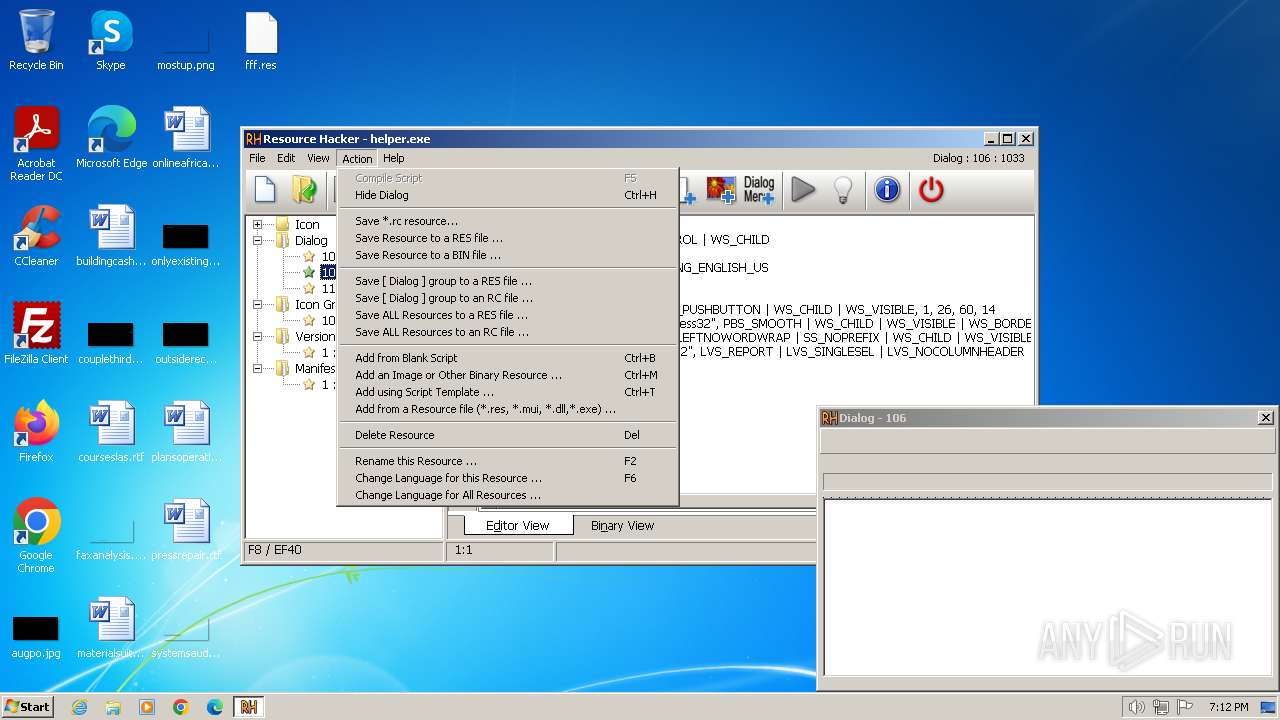Click the light bulb toolbar icon
The width and height of the screenshot is (1280, 720).
pos(843,189)
